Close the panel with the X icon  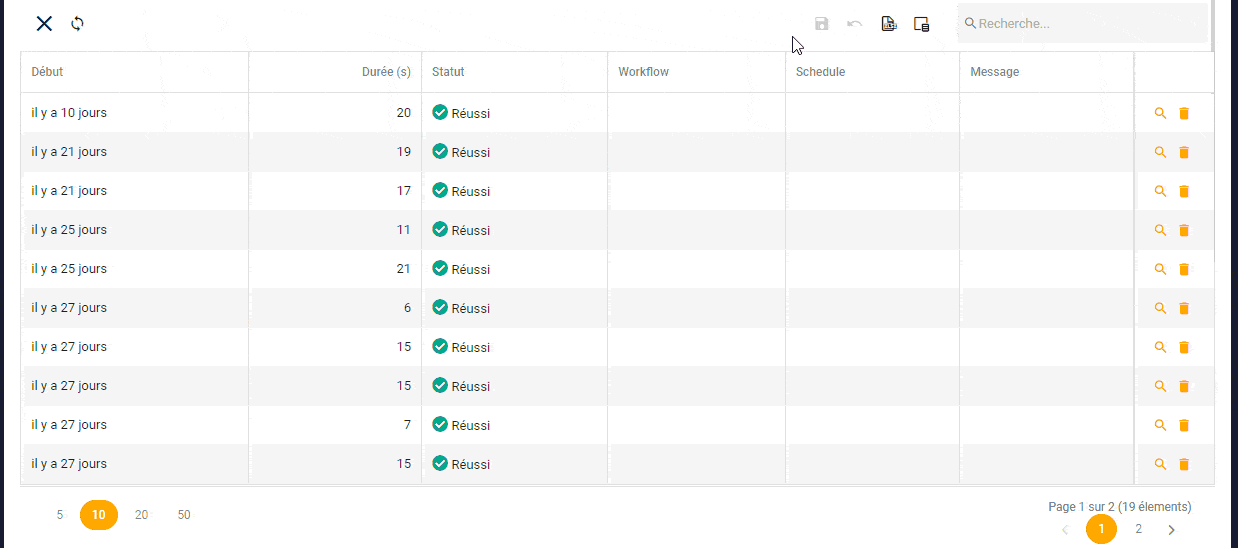44,24
